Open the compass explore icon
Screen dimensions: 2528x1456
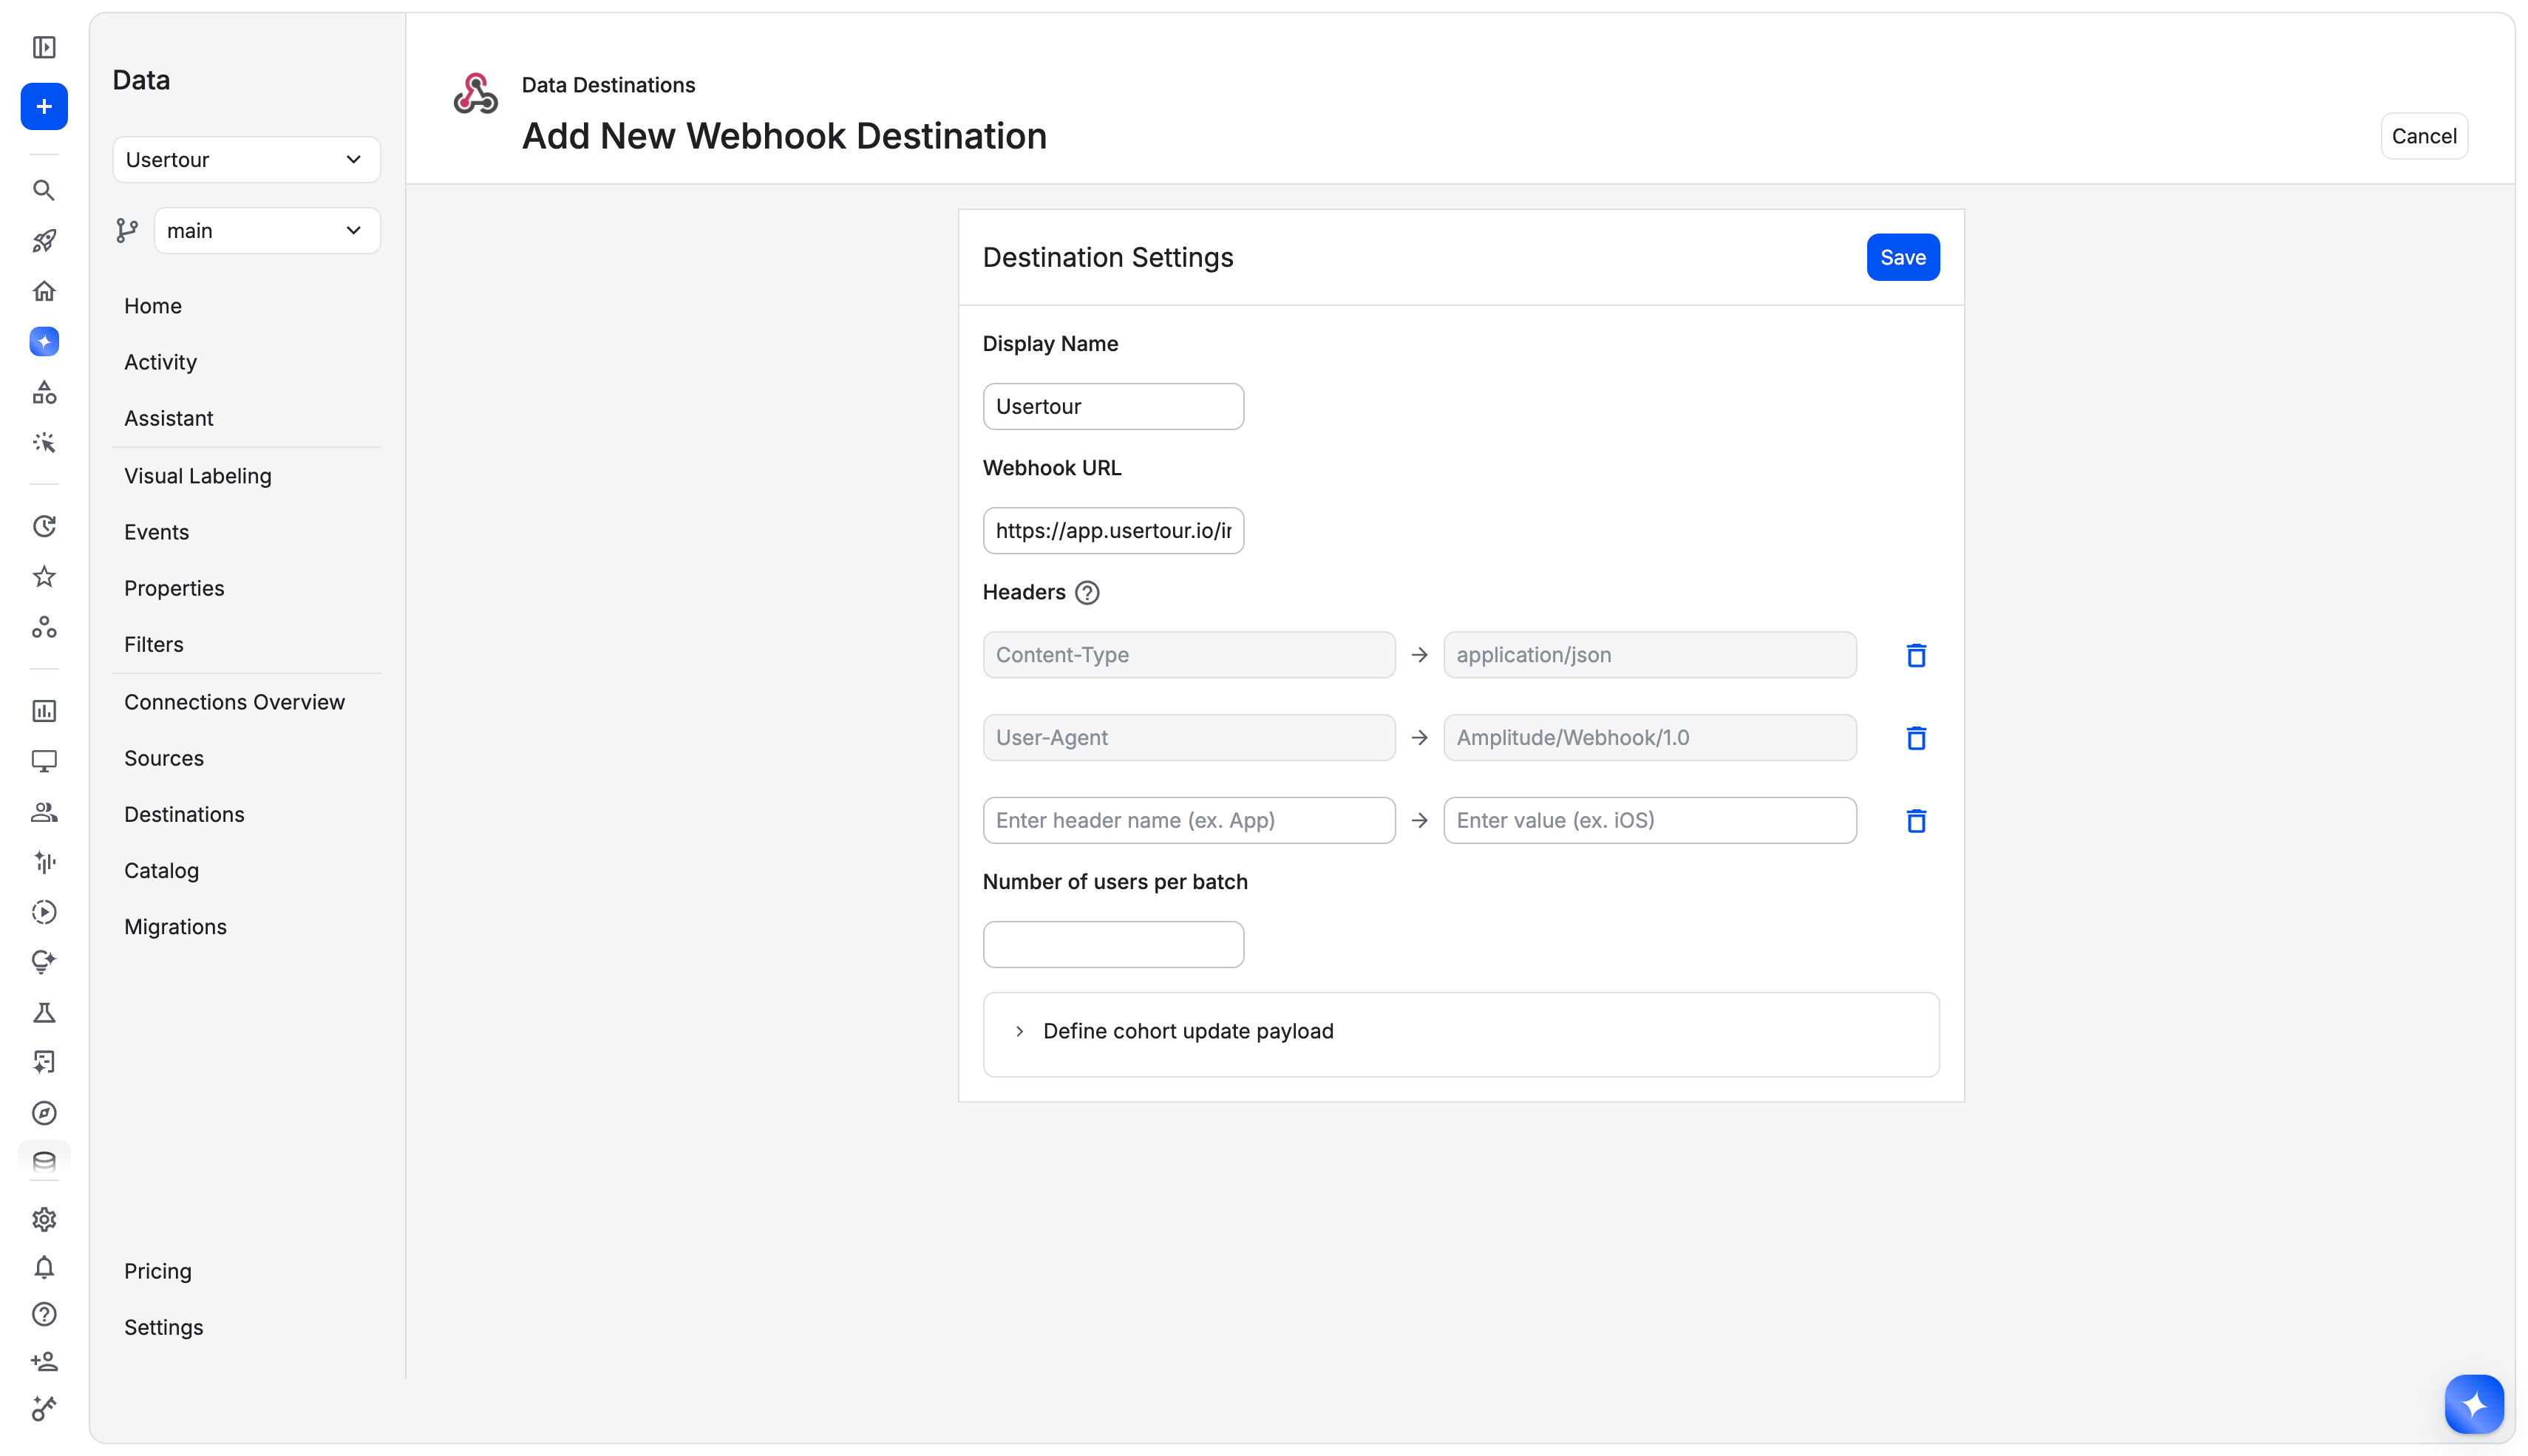pyautogui.click(x=44, y=1113)
